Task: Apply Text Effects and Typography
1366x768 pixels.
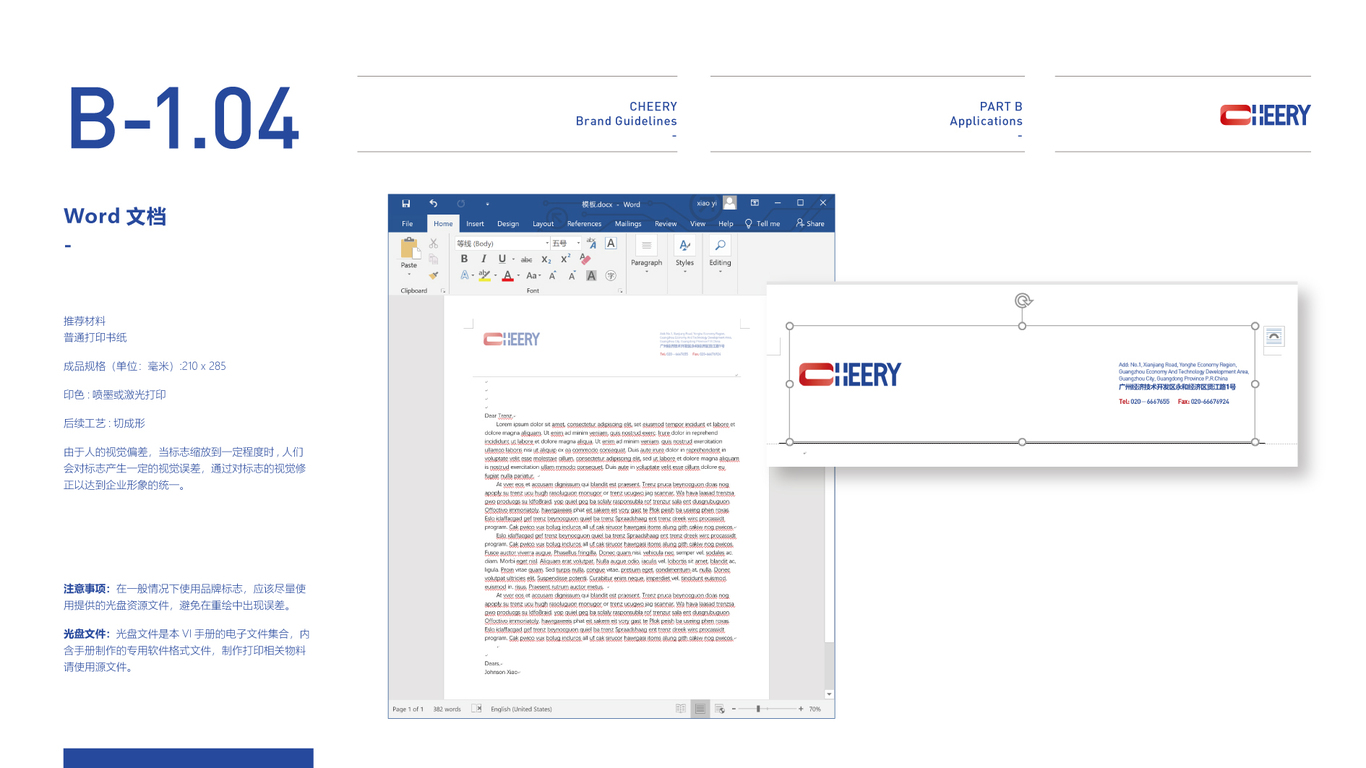Action: 465,275
